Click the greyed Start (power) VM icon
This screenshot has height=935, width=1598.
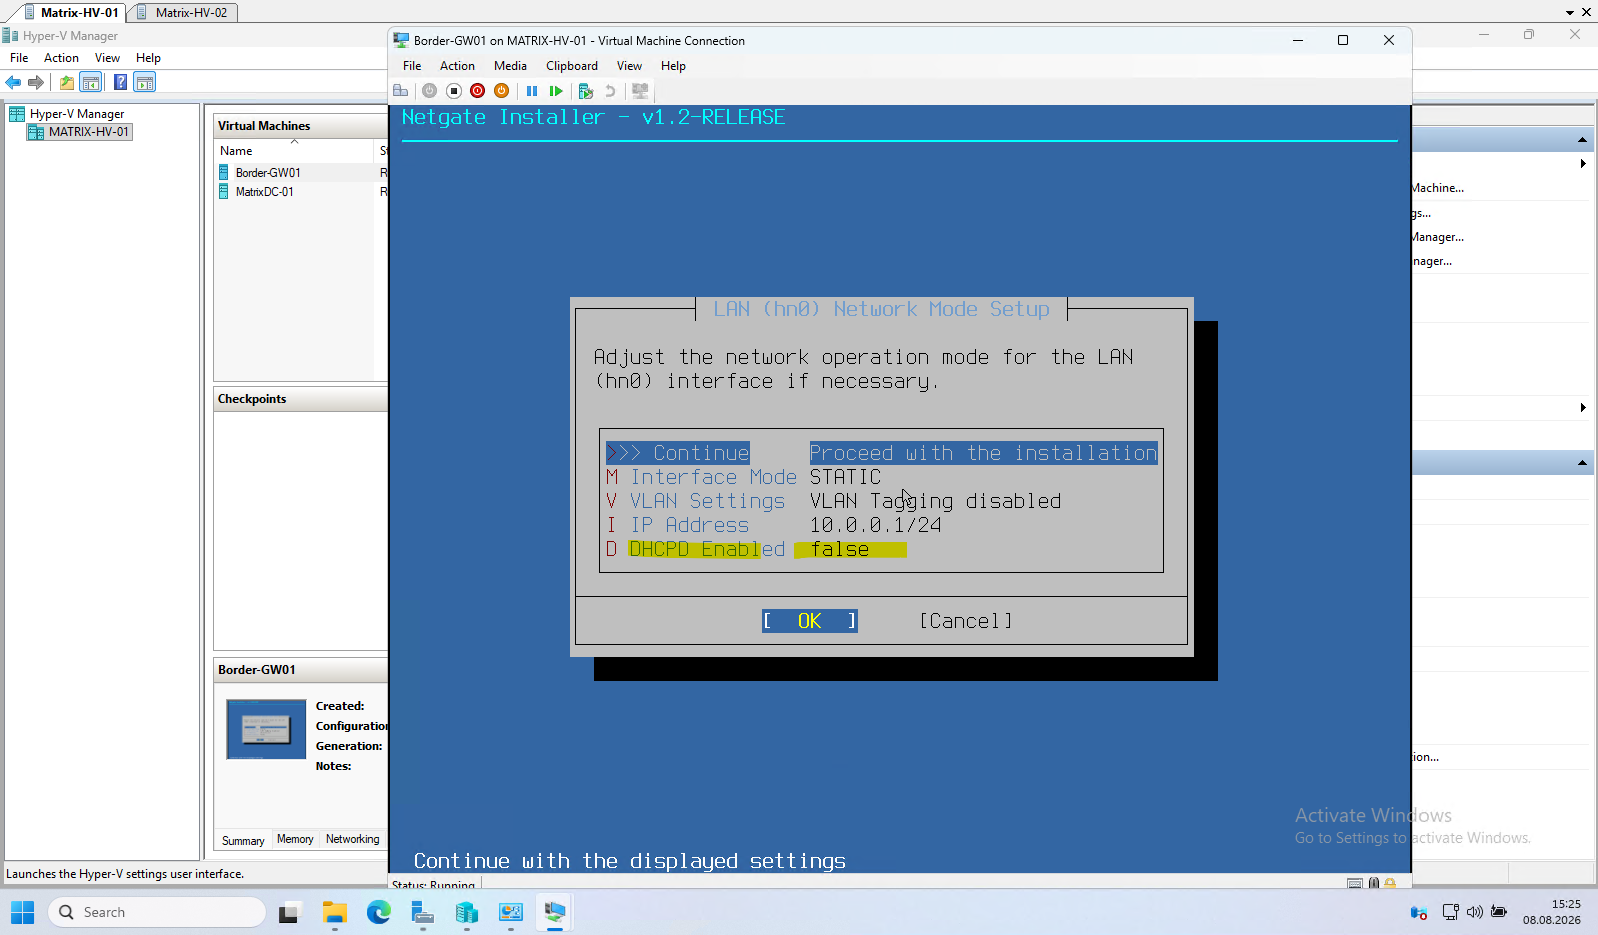tap(429, 91)
